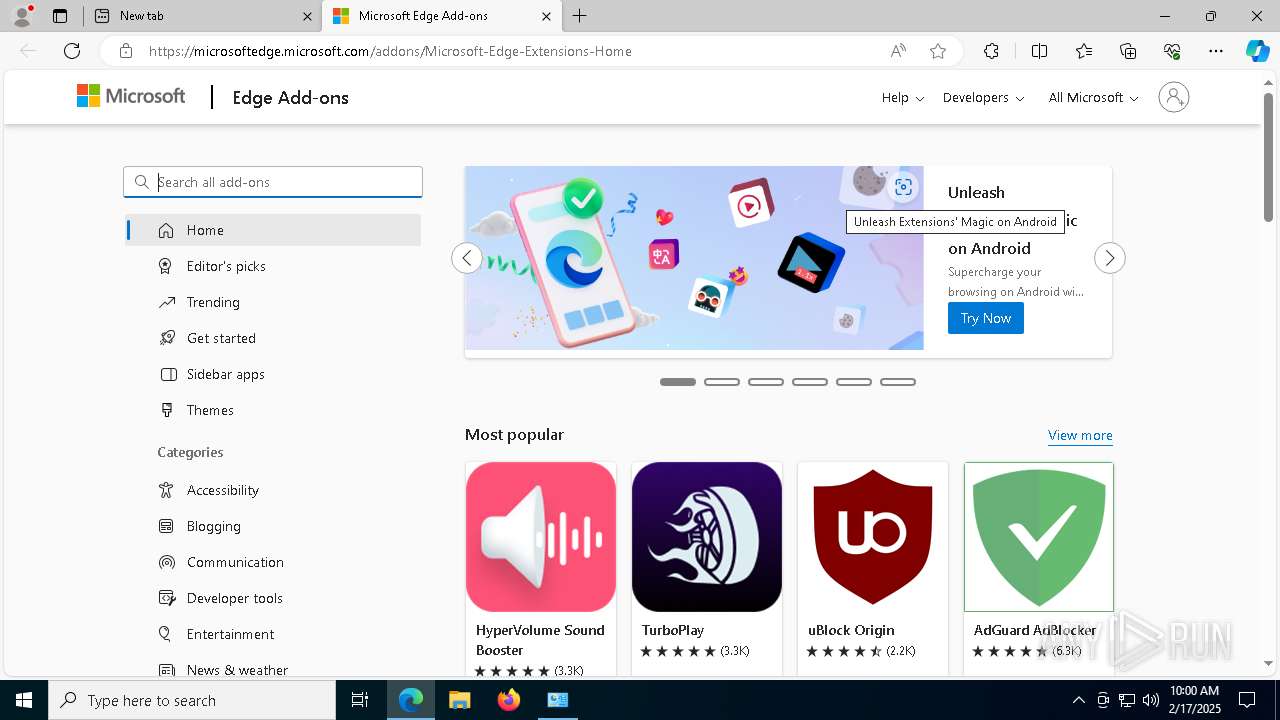Open the Windows Start menu
Image resolution: width=1280 pixels, height=720 pixels.
(x=24, y=700)
